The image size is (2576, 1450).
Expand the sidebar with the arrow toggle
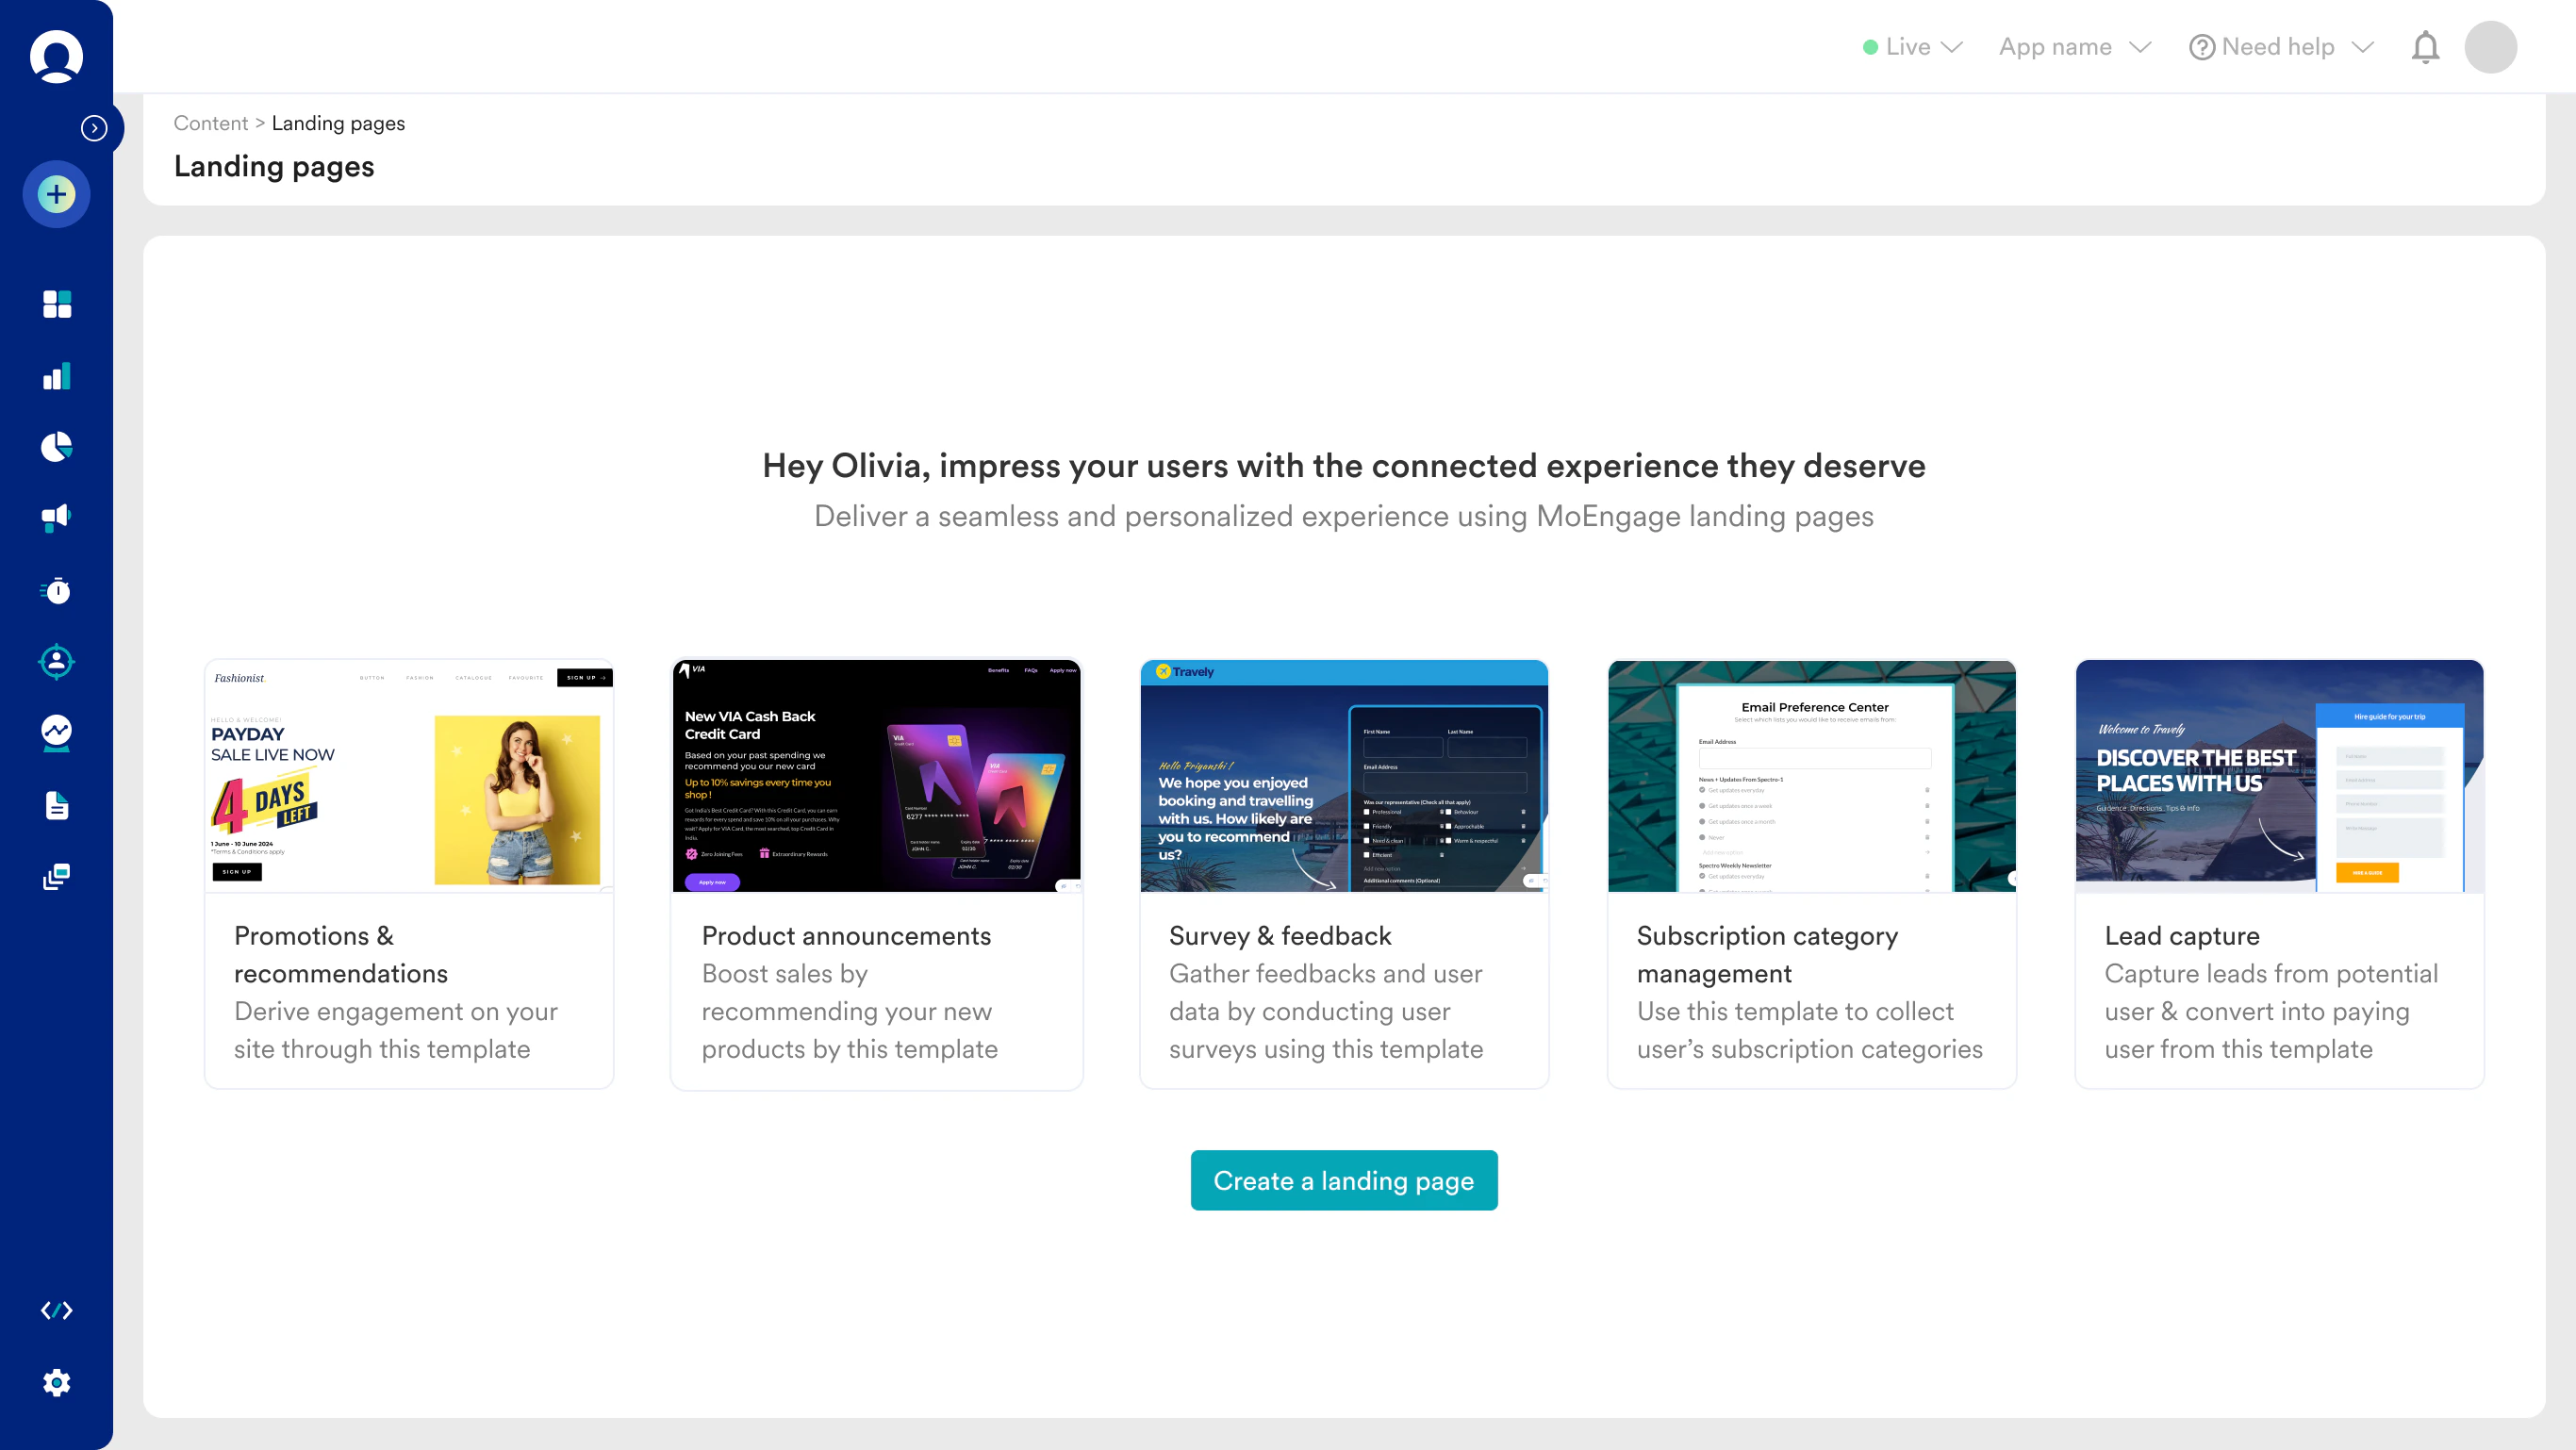tap(94, 128)
